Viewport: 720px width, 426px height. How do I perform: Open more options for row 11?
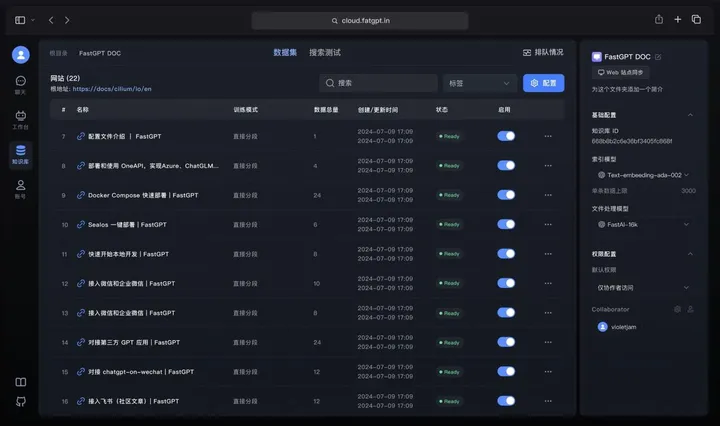pyautogui.click(x=548, y=254)
